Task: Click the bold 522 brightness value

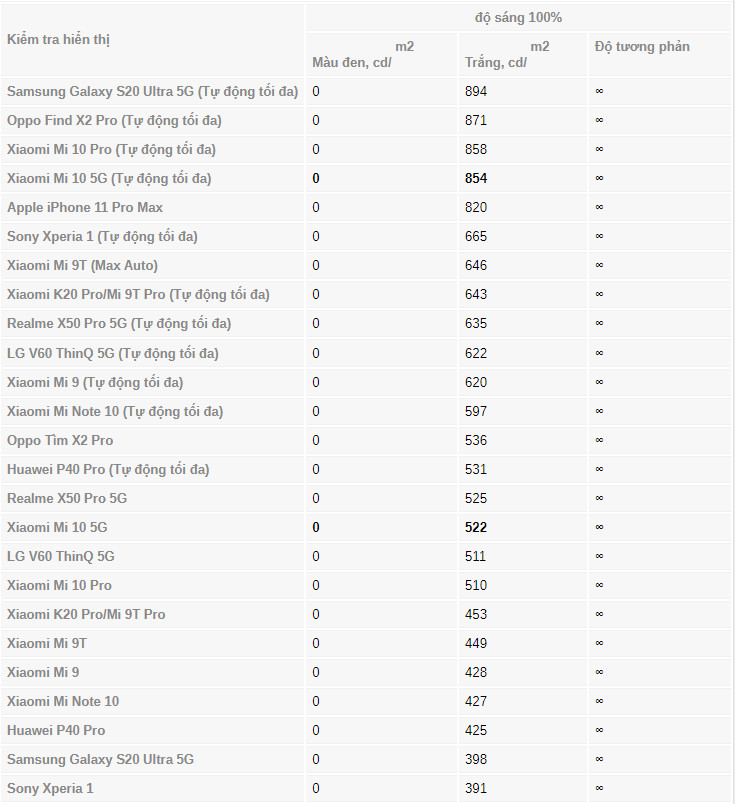Action: pyautogui.click(x=476, y=527)
